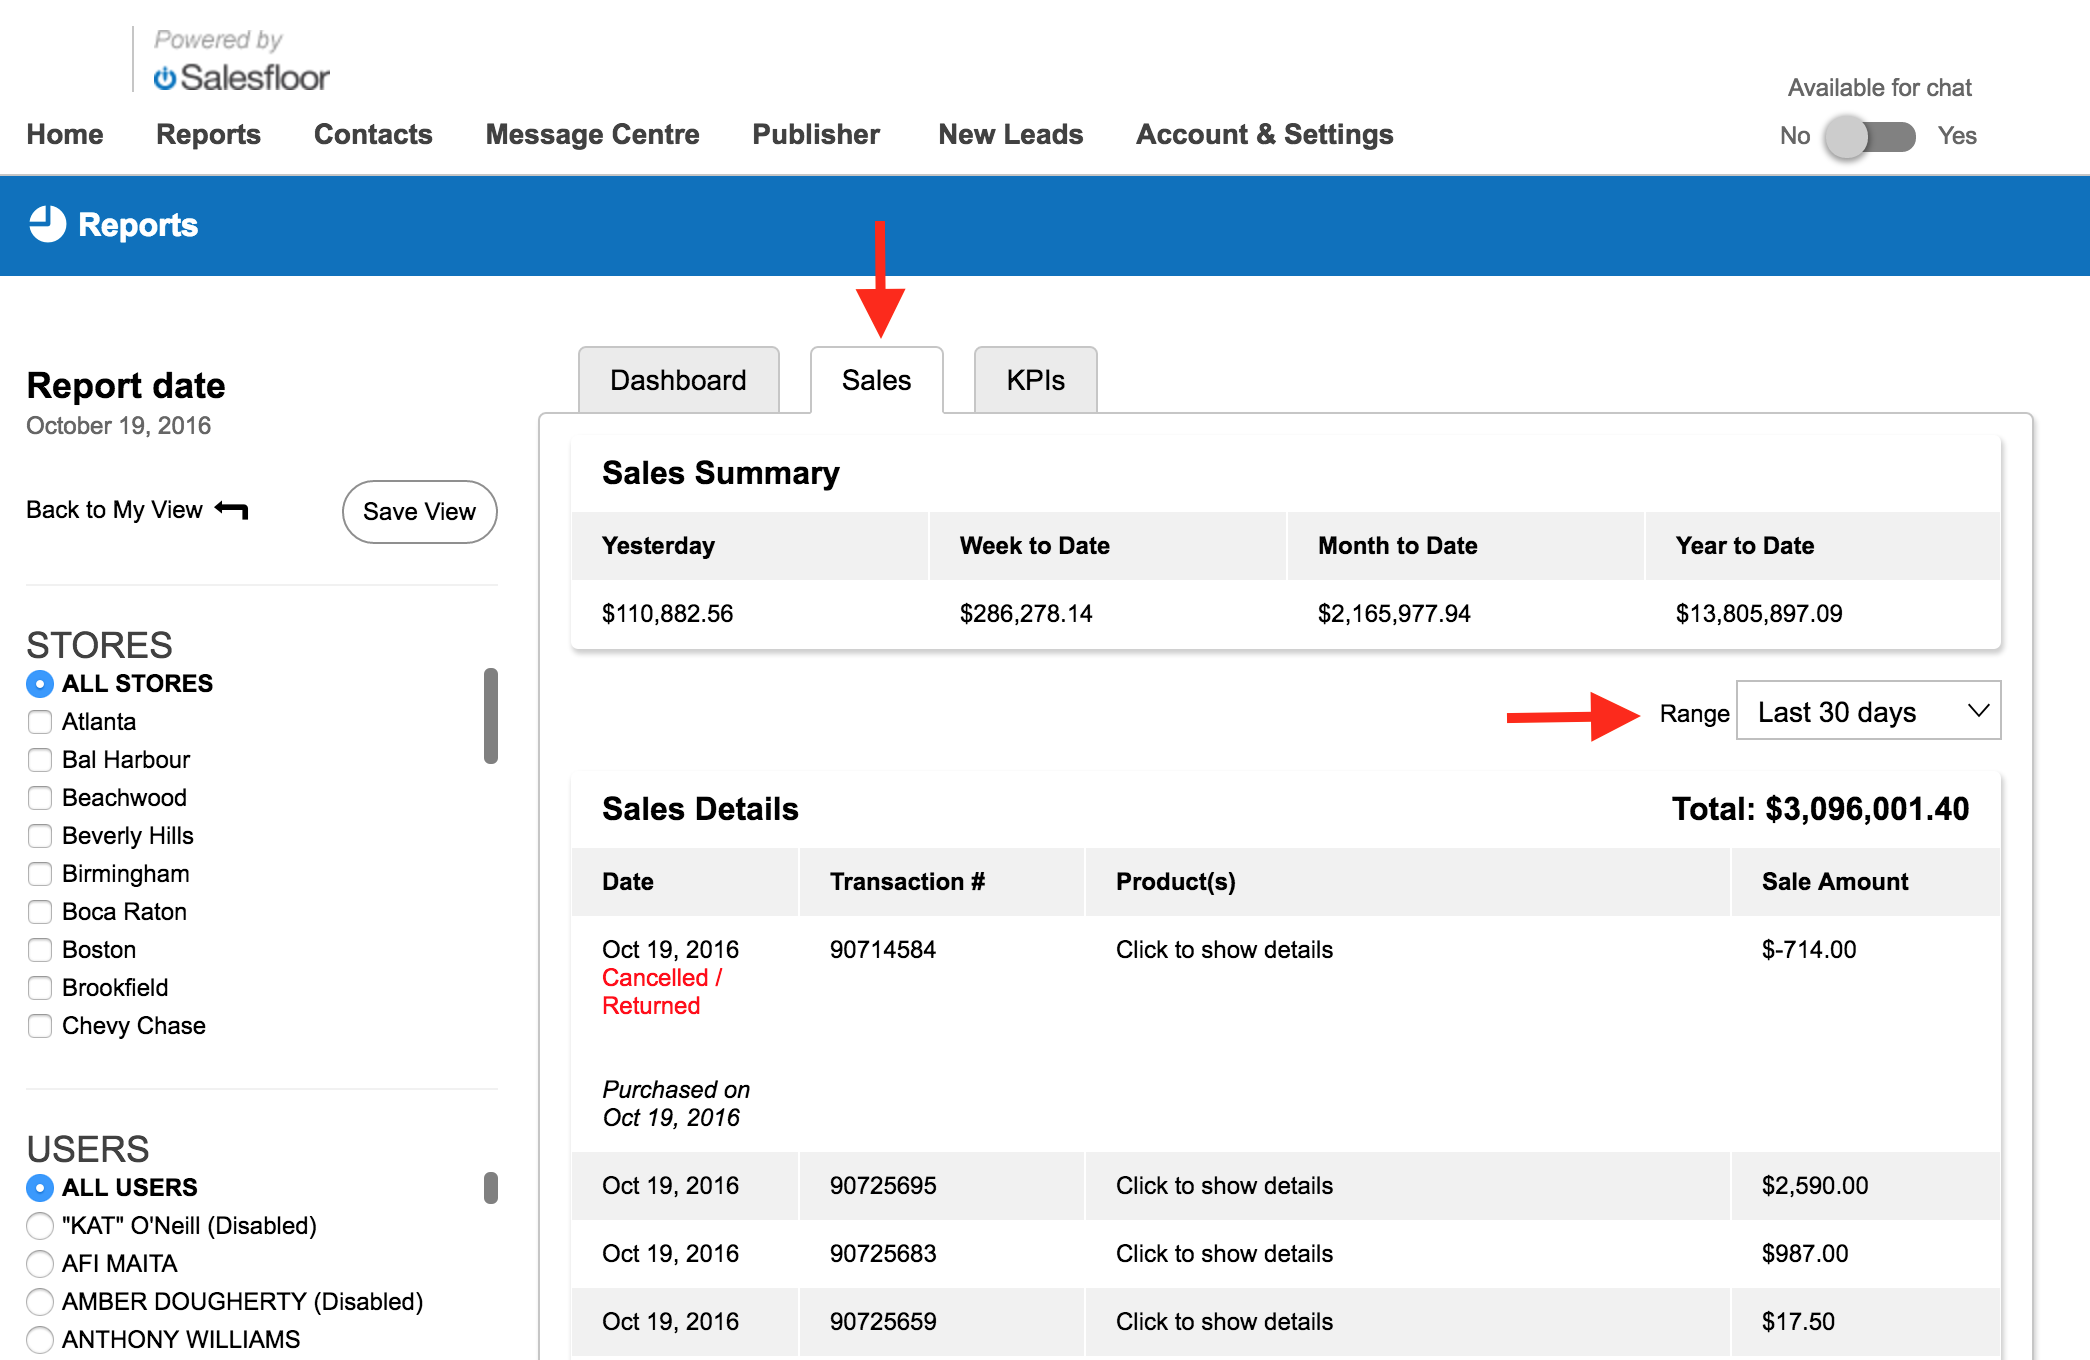Click the stores list scrollbar

[x=490, y=716]
